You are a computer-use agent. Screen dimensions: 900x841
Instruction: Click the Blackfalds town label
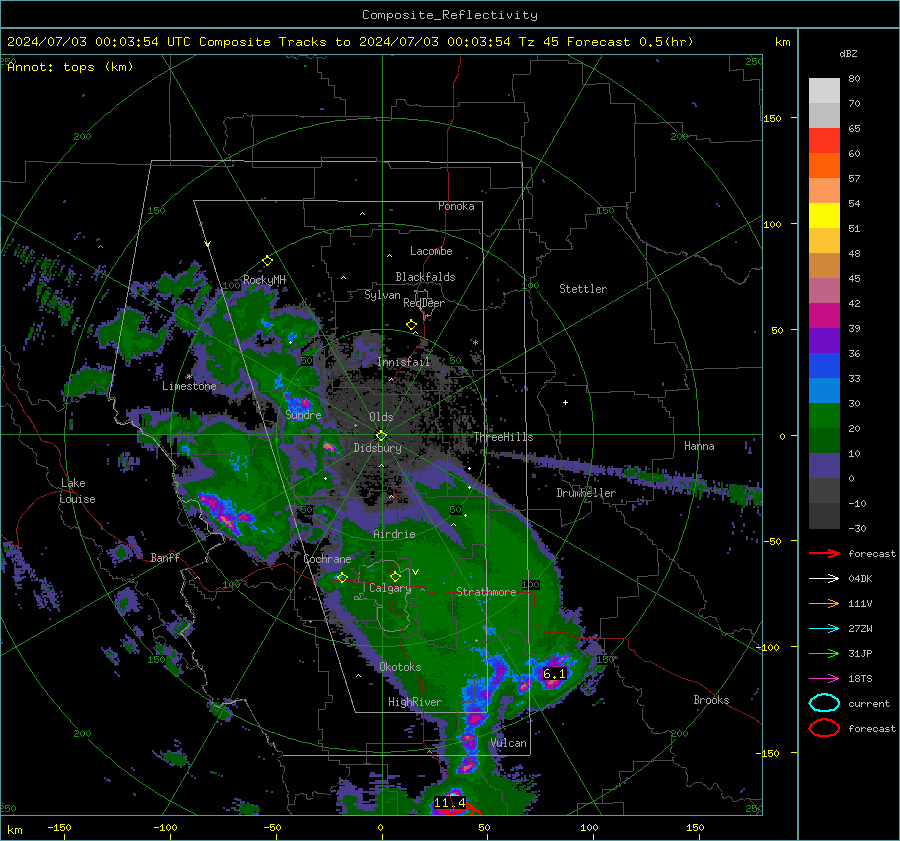tap(425, 277)
